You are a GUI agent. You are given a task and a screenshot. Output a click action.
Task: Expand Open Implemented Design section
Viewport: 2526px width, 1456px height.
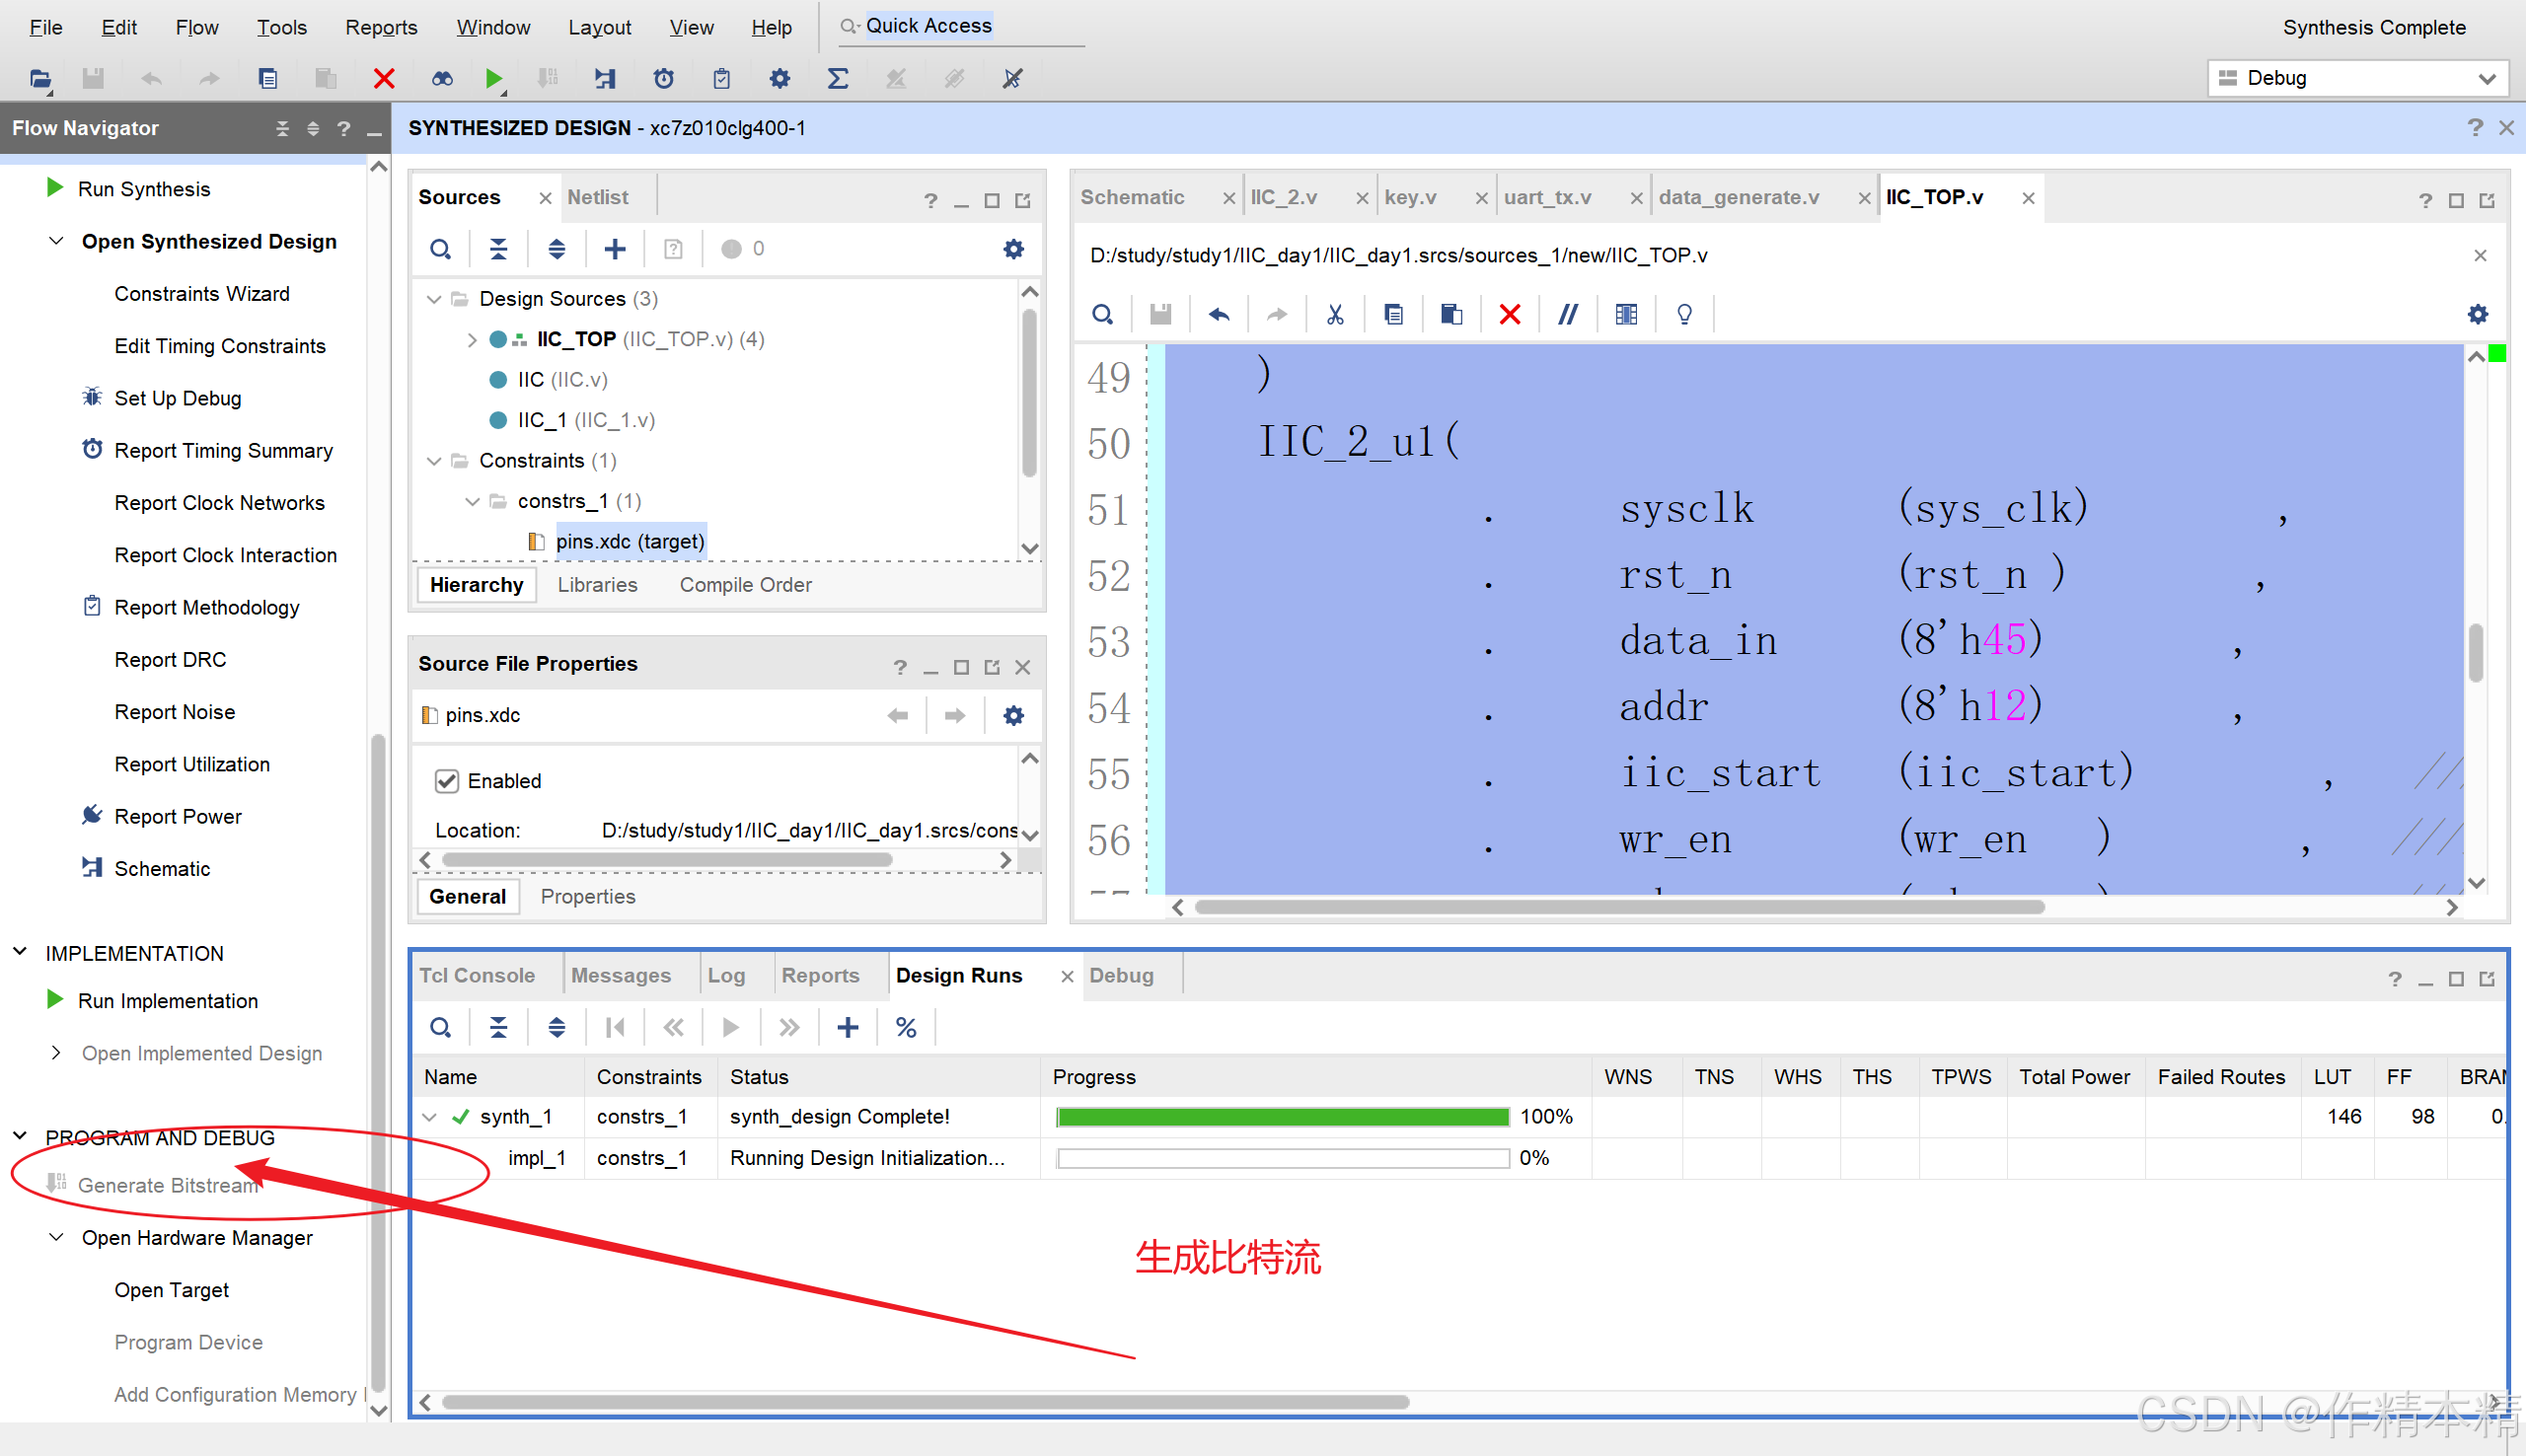57,1053
